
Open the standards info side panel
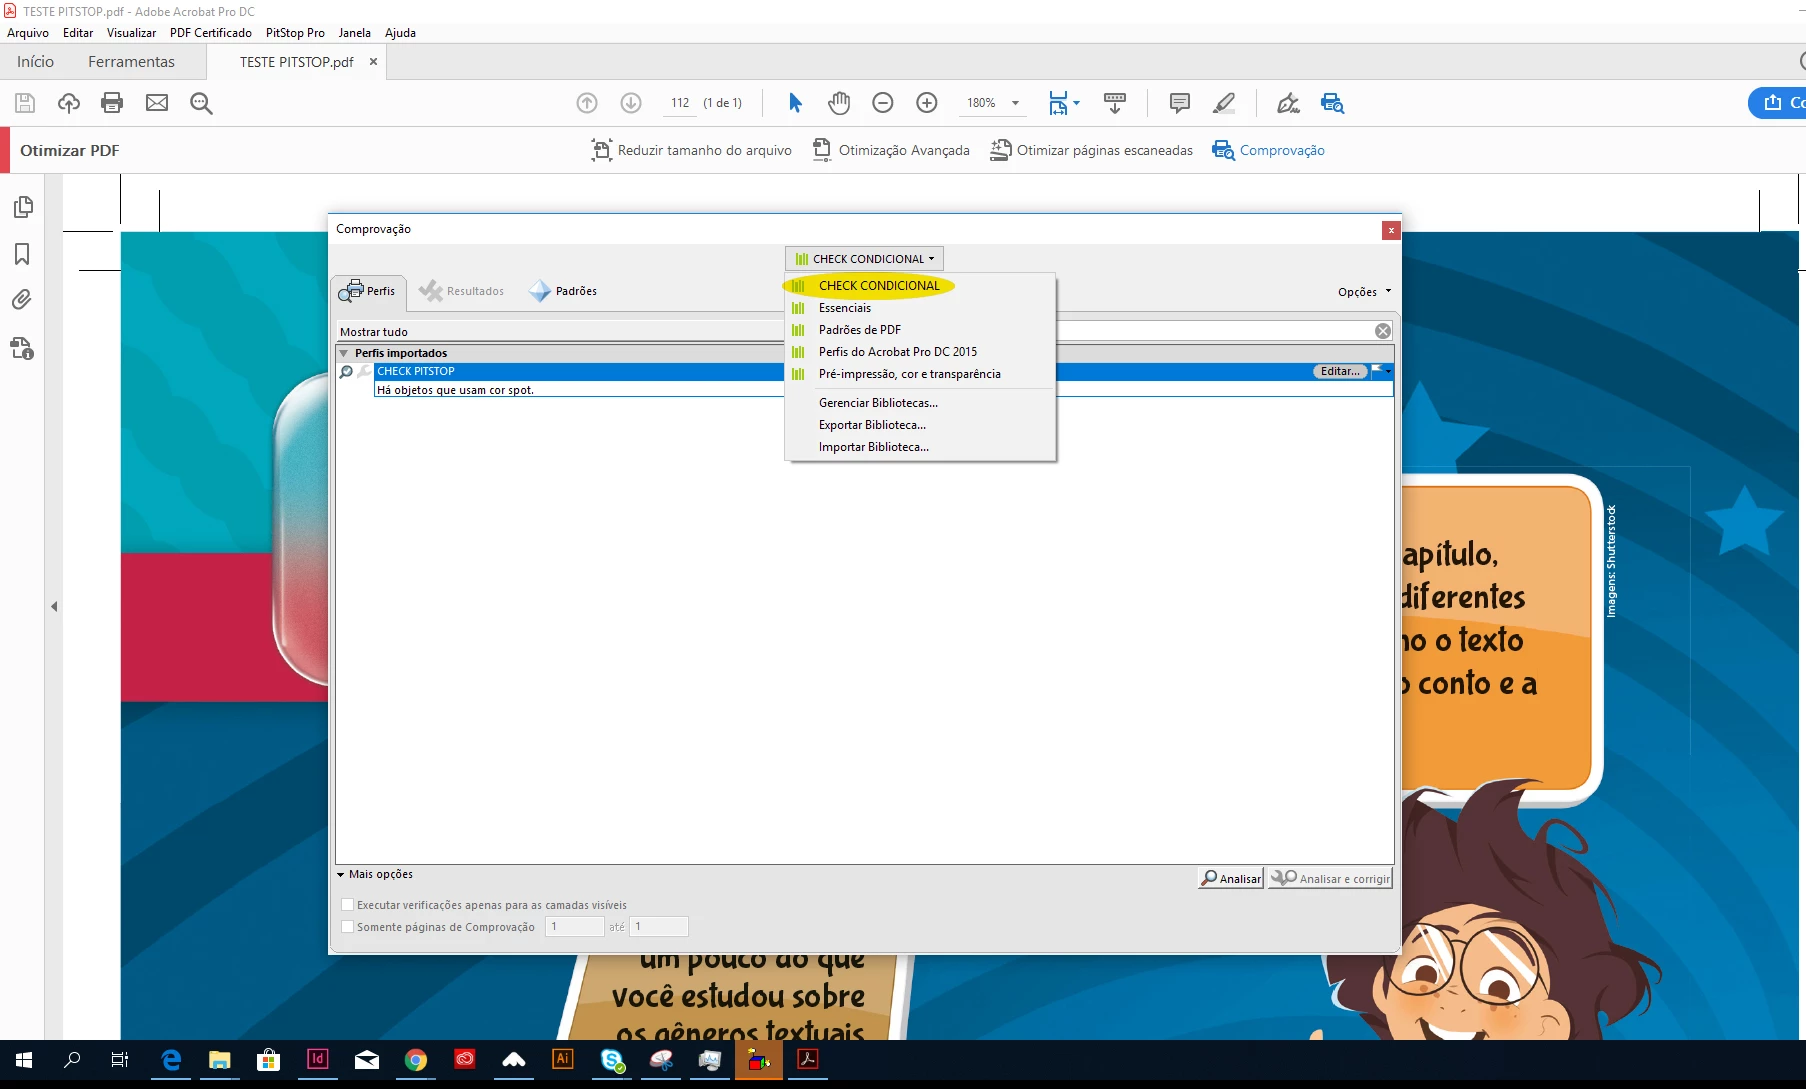22,348
